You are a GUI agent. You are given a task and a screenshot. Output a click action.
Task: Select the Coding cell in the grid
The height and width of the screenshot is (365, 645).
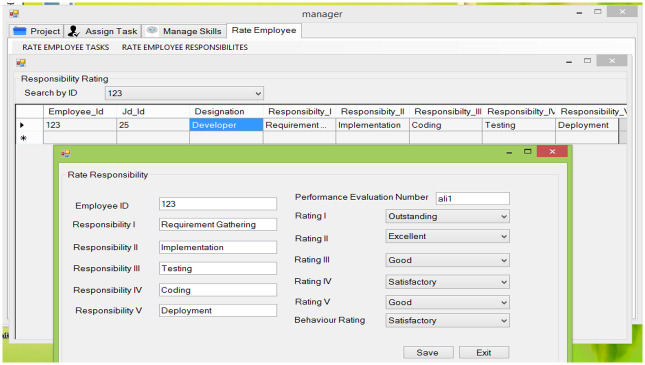pos(446,125)
